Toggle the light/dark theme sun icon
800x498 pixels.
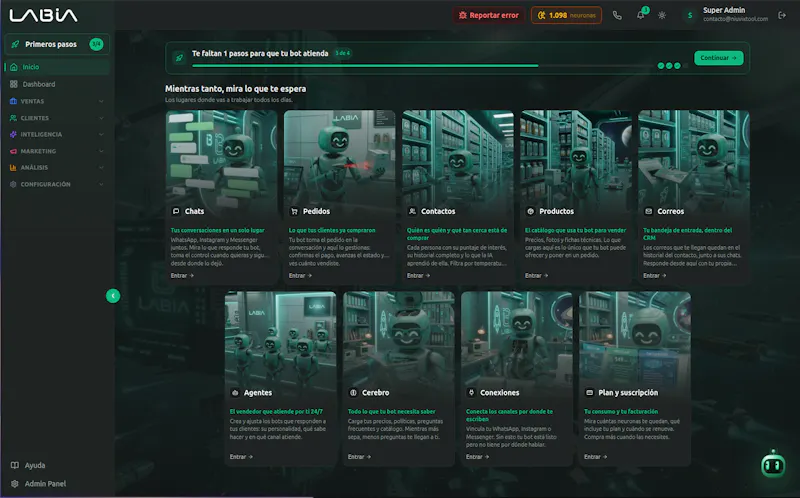click(662, 15)
